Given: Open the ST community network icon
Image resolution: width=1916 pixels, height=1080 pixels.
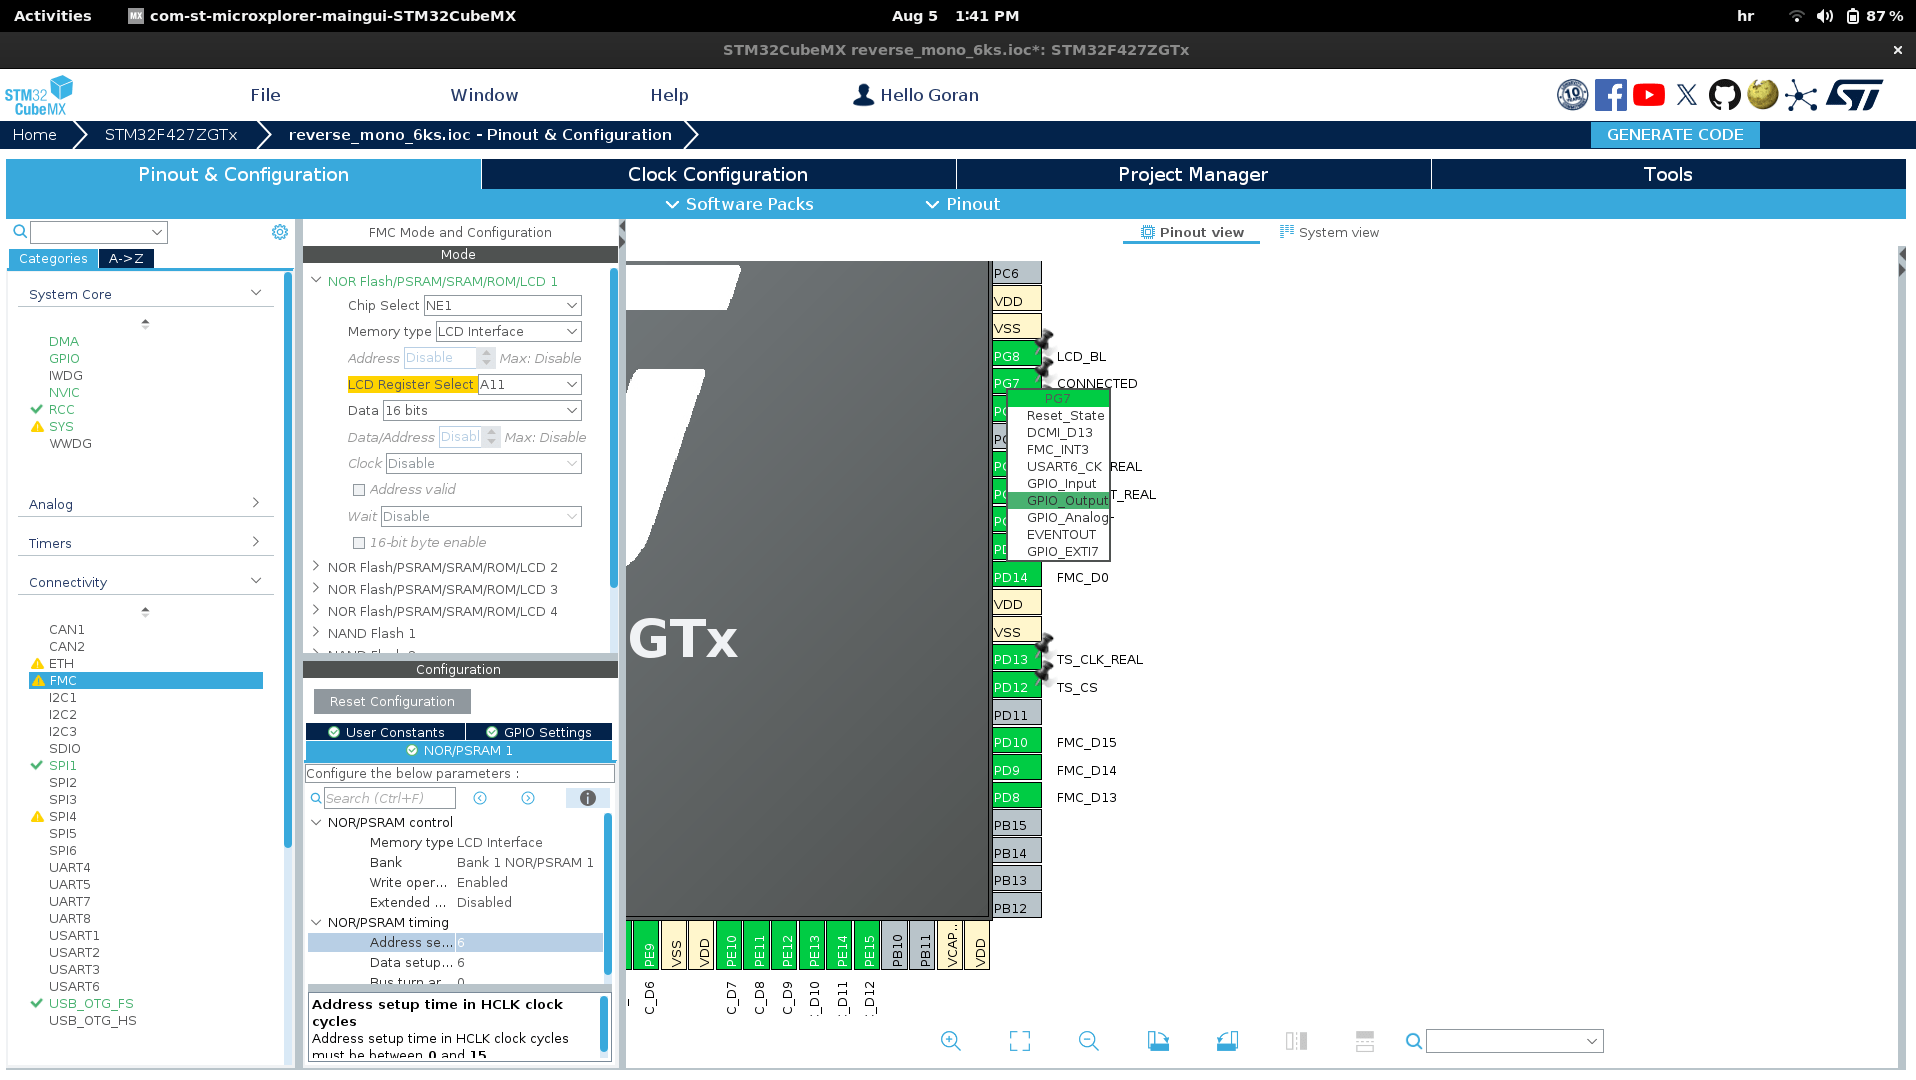Looking at the screenshot, I should pyautogui.click(x=1801, y=96).
